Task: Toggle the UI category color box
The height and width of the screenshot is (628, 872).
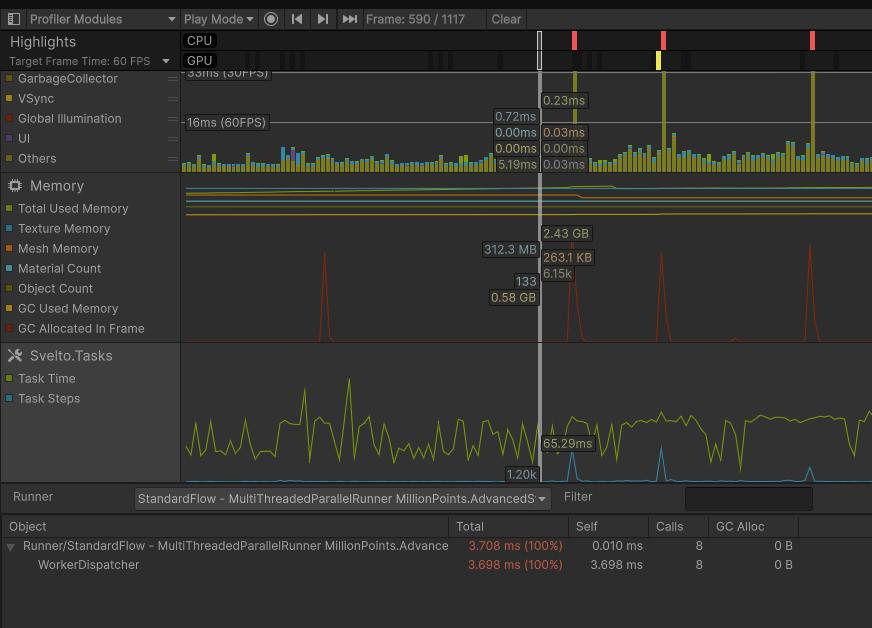Action: pyautogui.click(x=9, y=138)
